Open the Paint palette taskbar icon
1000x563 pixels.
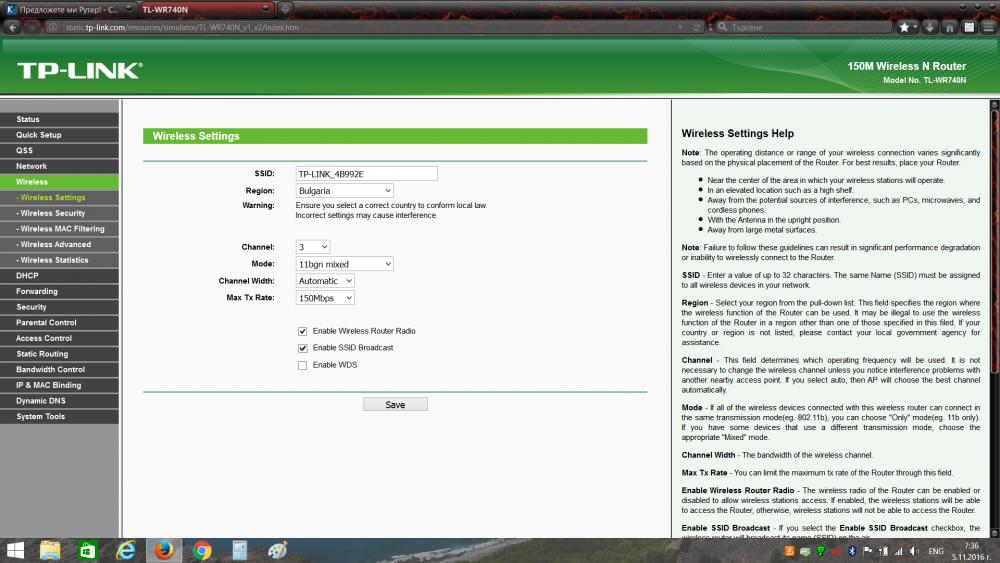tap(277, 550)
